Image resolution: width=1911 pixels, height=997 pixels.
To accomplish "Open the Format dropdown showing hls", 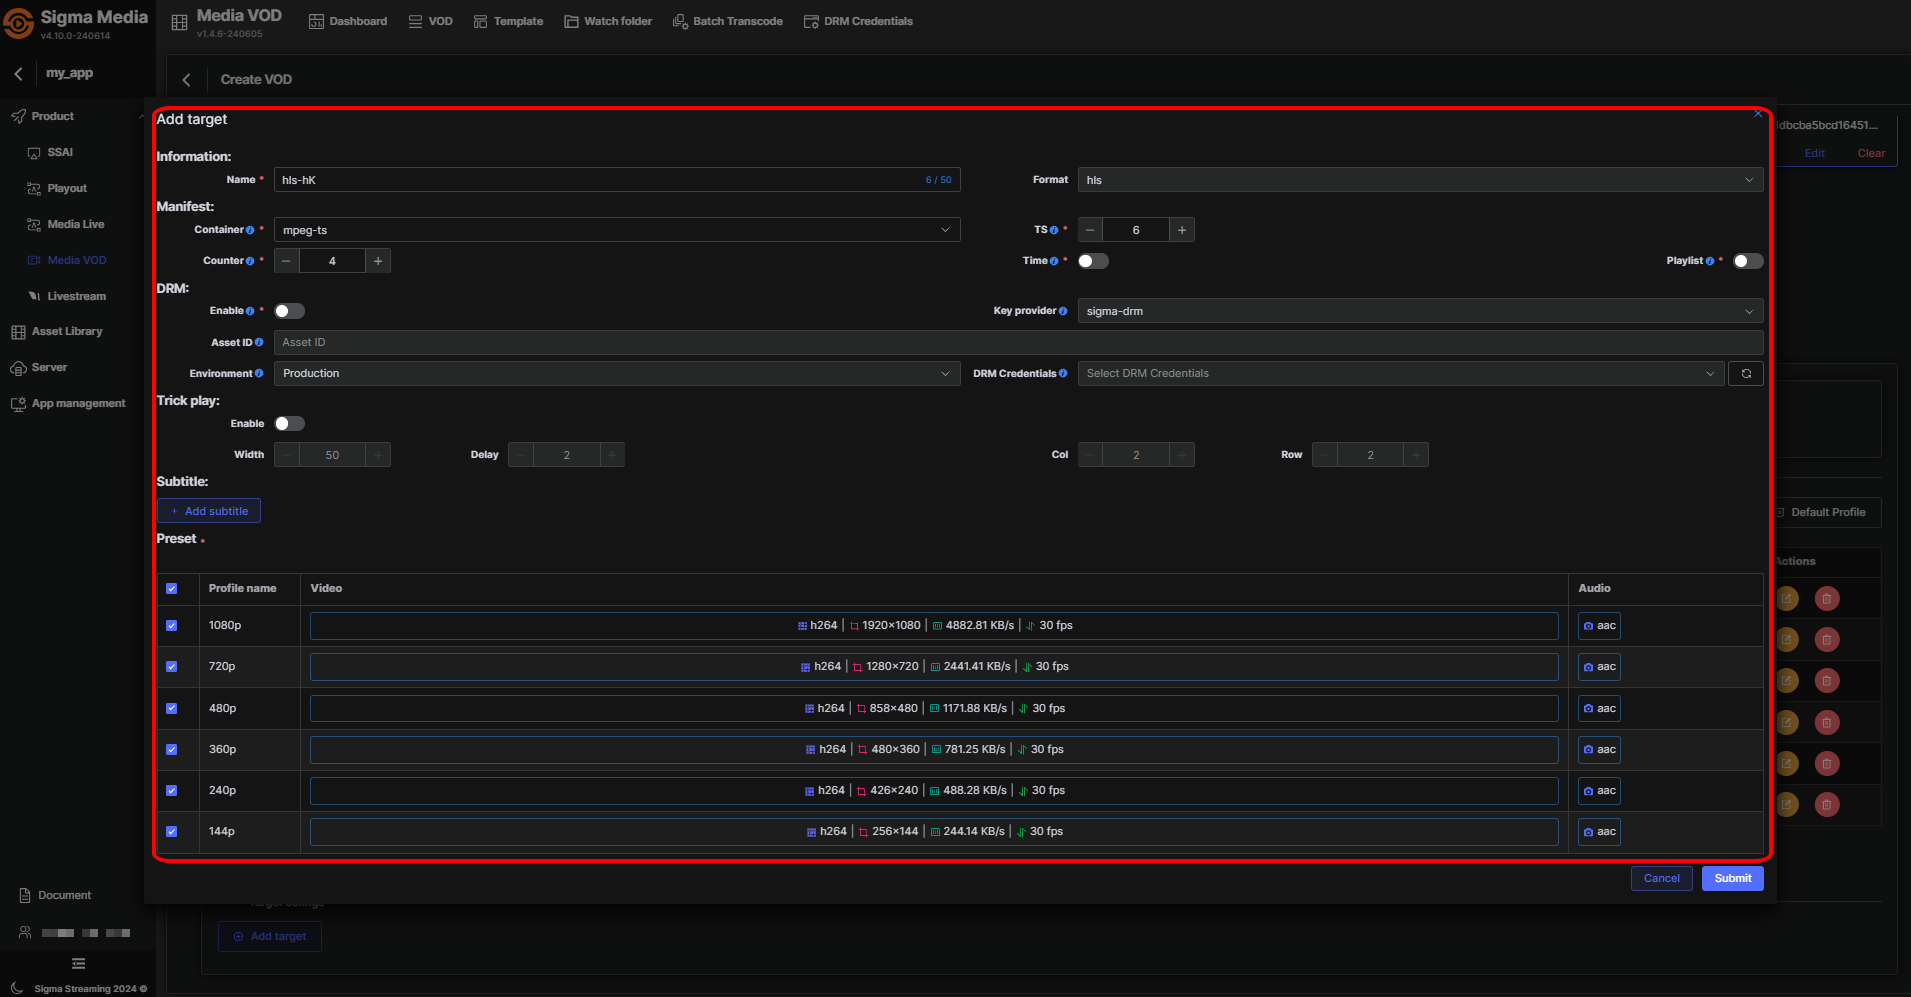I will (1419, 180).
